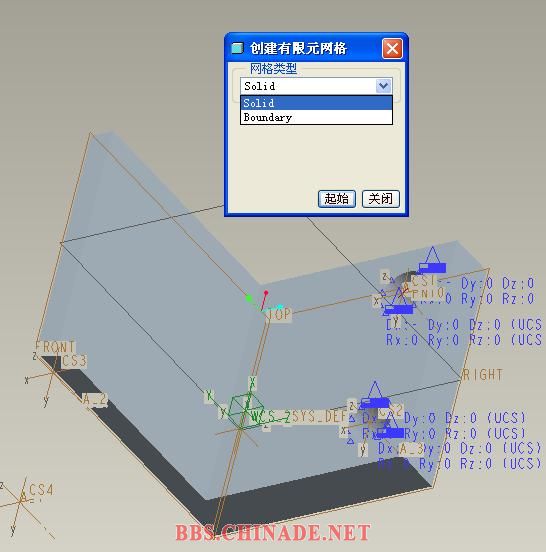Click the dialog title bar icon

click(x=237, y=48)
